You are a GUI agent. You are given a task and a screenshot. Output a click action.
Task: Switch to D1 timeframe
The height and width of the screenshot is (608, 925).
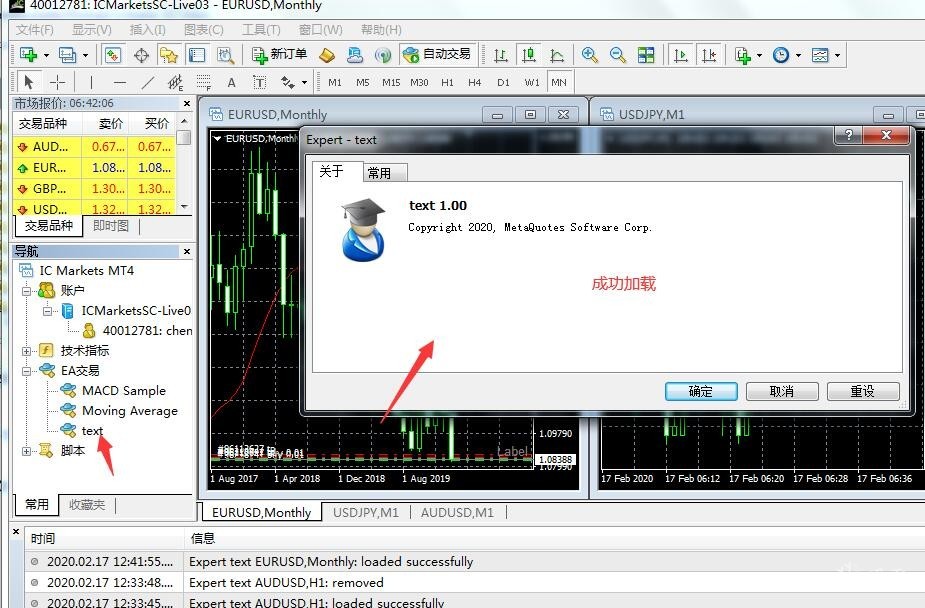[503, 82]
